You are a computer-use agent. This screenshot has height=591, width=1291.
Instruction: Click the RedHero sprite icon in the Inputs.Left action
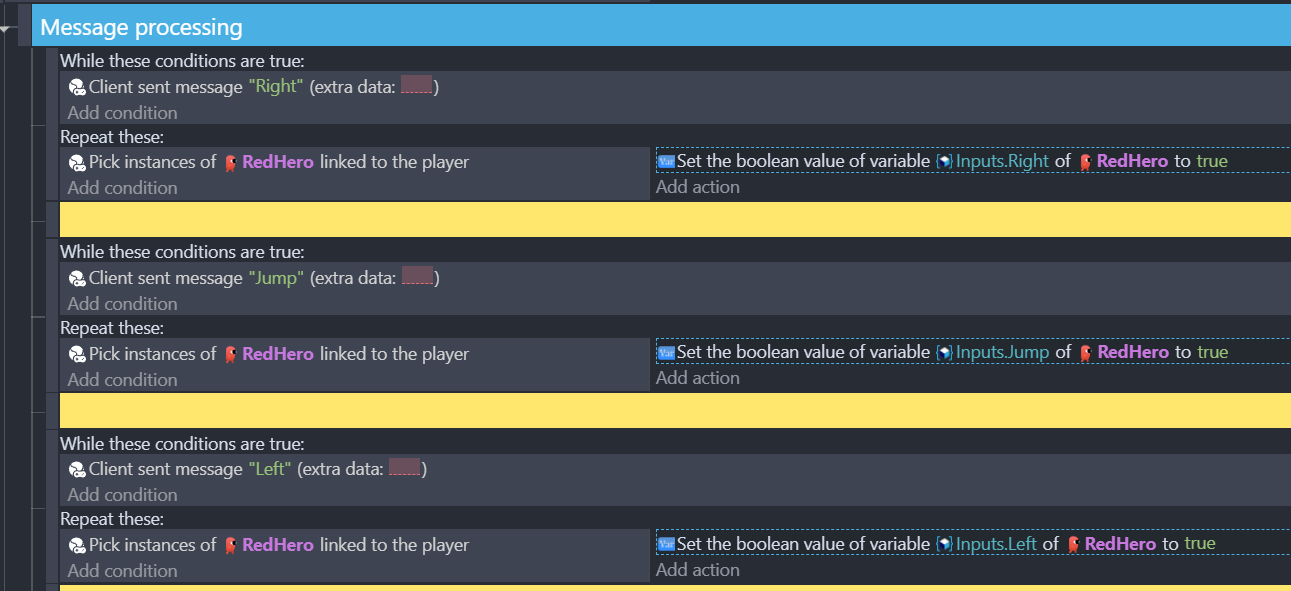tap(1073, 545)
